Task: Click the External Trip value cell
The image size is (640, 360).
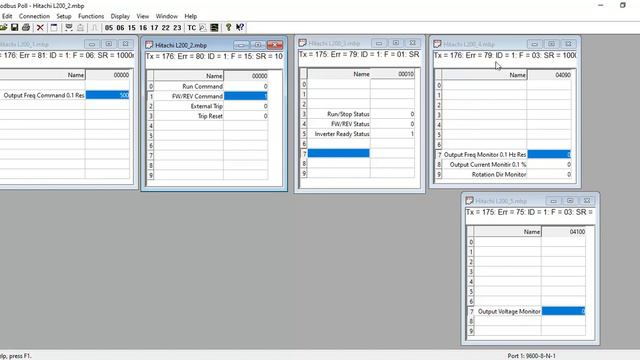Action: click(x=246, y=106)
